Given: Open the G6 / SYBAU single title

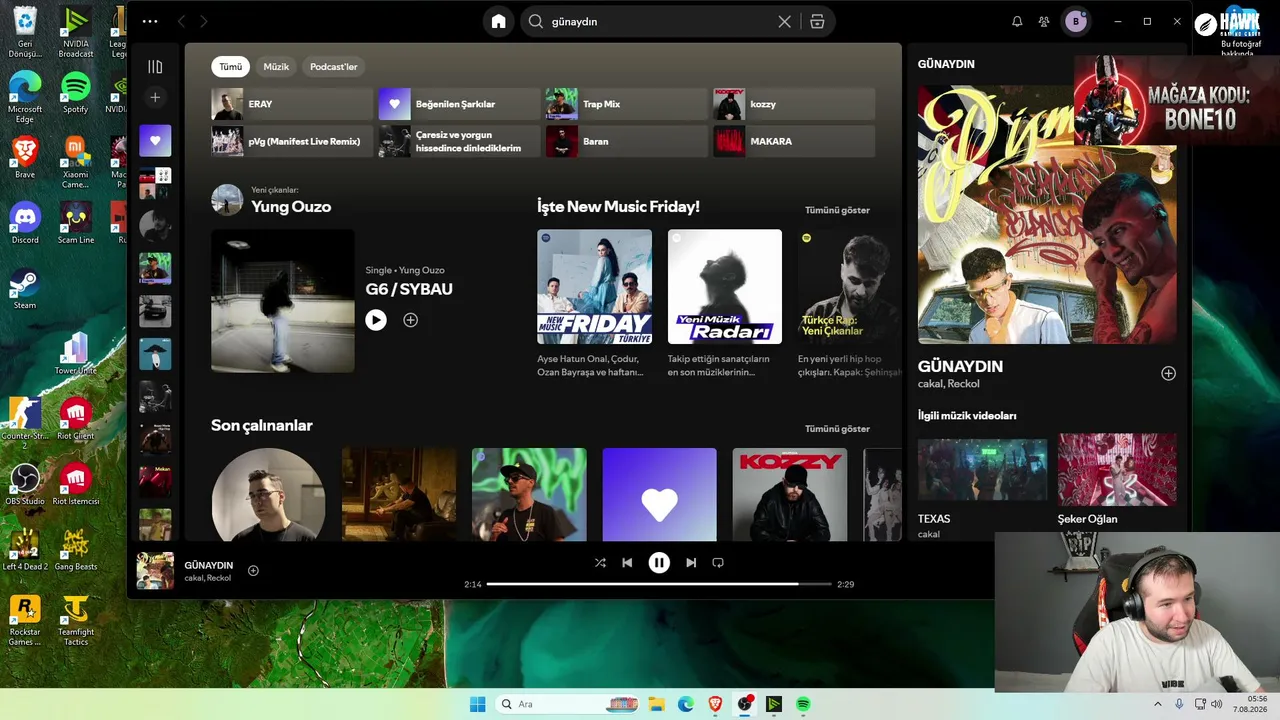Looking at the screenshot, I should 409,289.
